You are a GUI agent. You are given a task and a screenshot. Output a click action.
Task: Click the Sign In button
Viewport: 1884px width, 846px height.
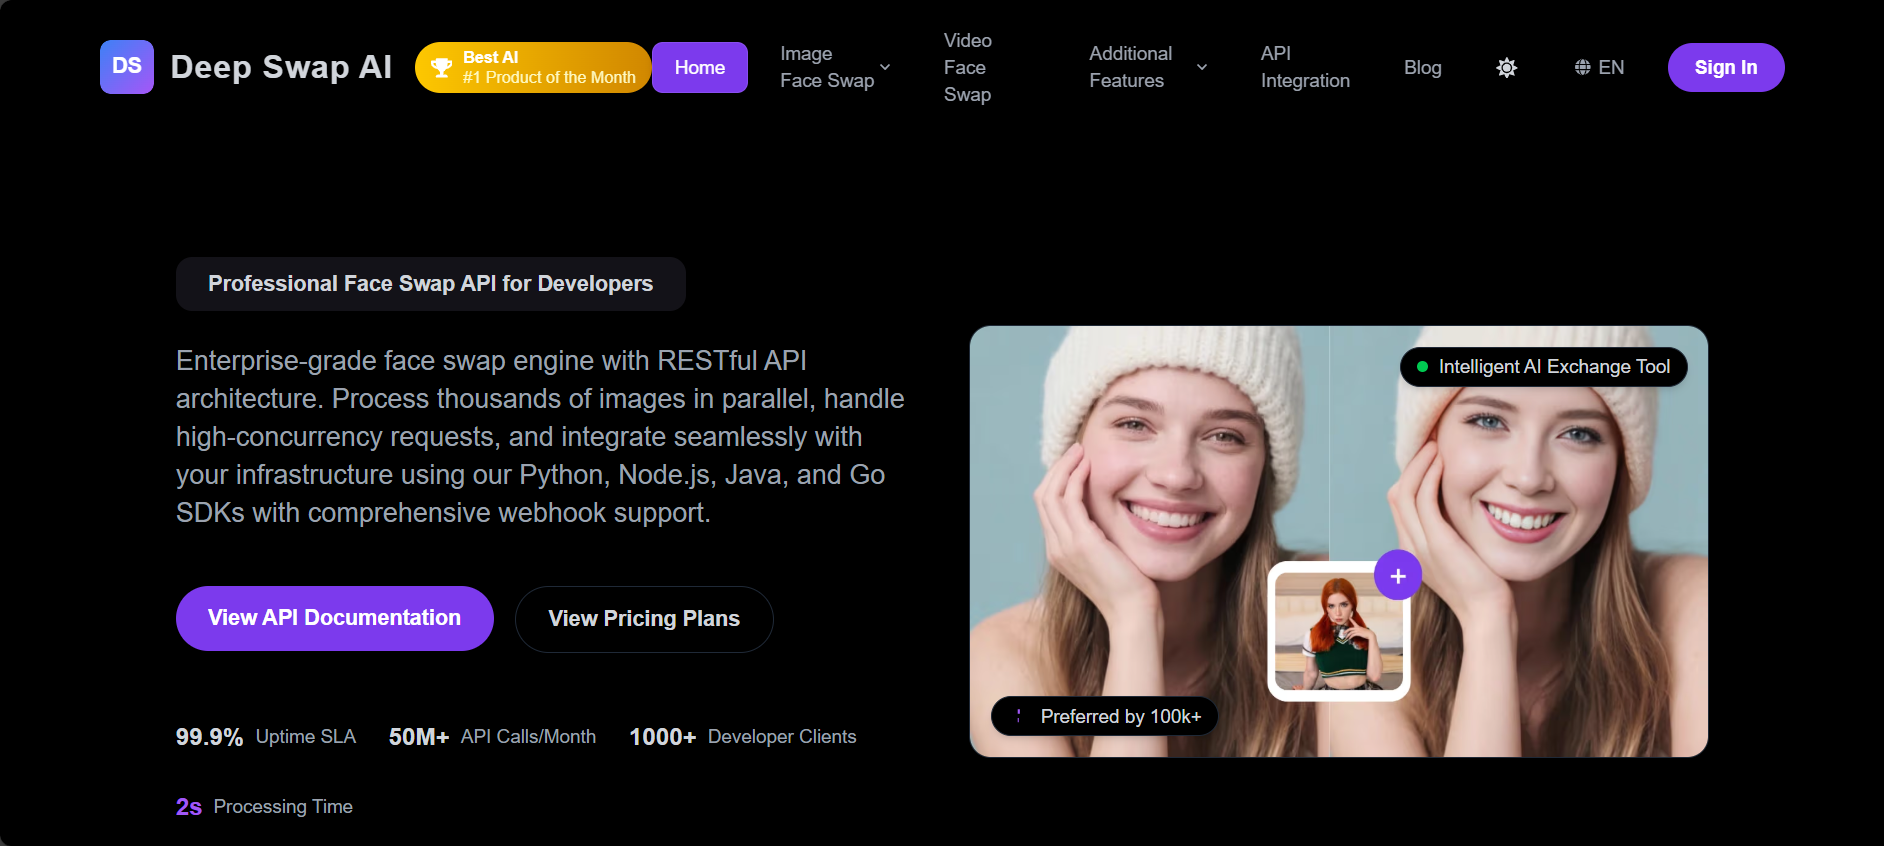pos(1726,67)
